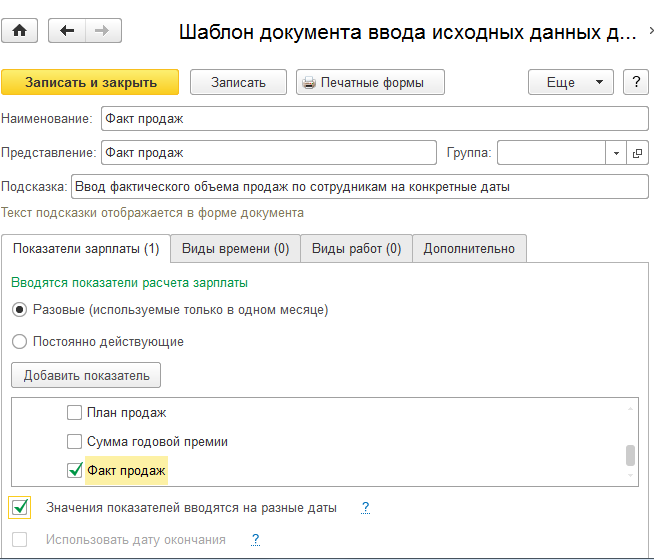Check the План продаж checkbox

74,413
